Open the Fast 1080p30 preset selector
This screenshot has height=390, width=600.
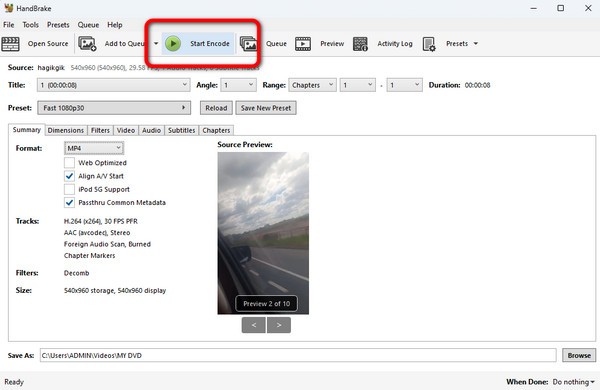pos(114,108)
